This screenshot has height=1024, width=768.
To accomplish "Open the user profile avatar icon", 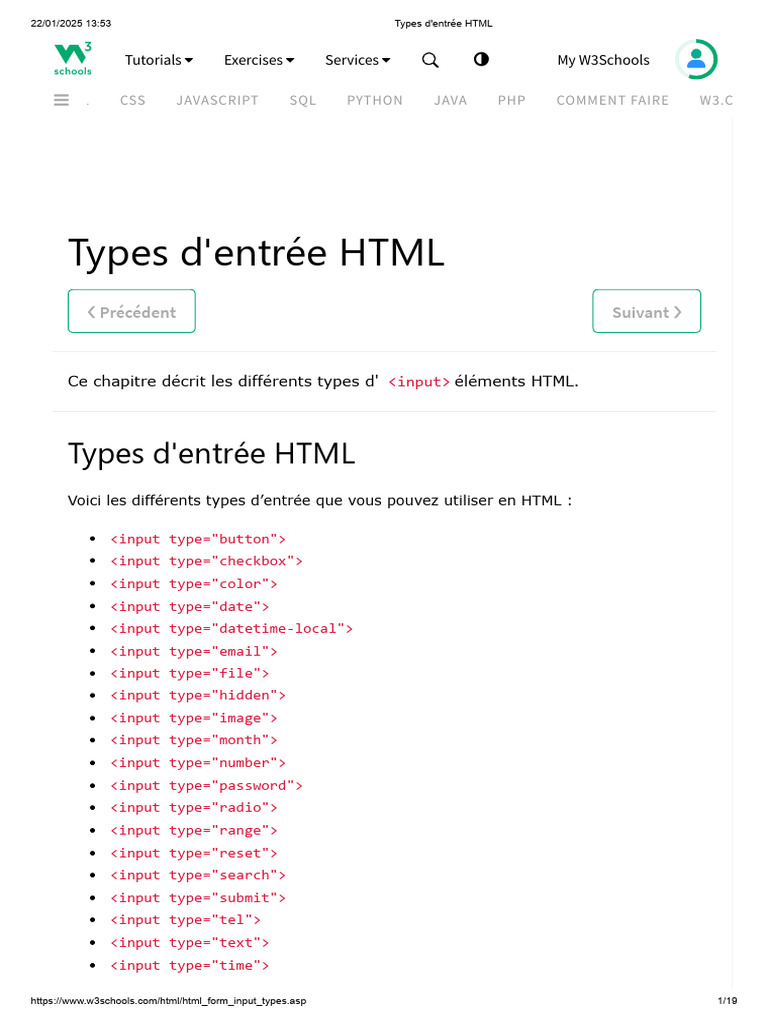I will point(696,60).
